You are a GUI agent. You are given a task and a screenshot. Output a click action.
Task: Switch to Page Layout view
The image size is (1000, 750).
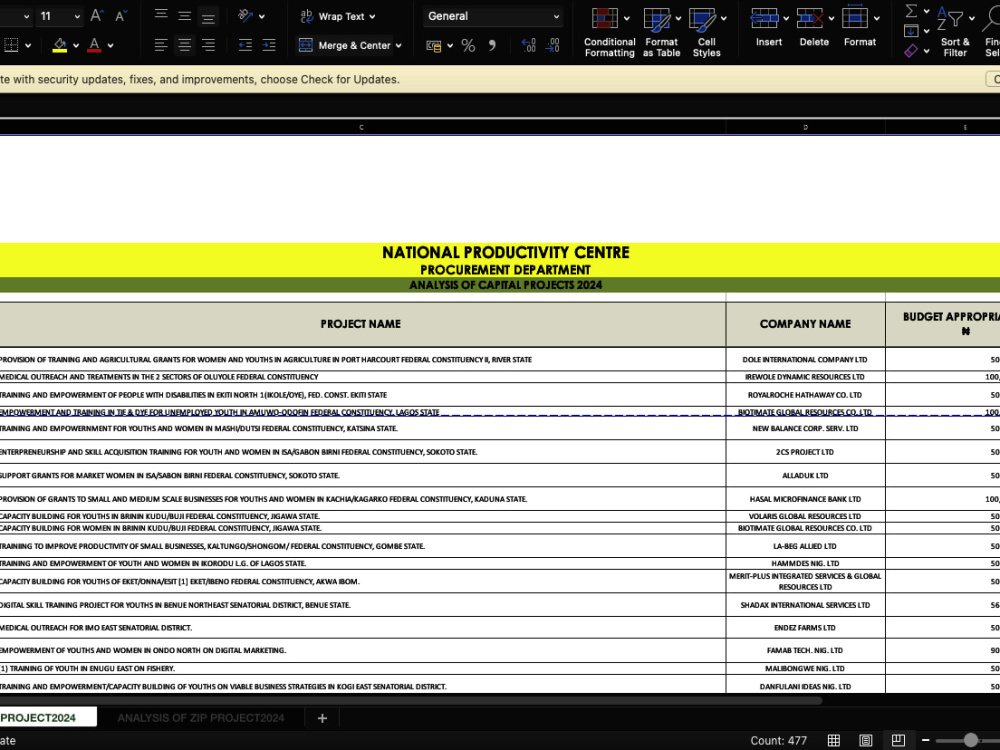tap(865, 740)
